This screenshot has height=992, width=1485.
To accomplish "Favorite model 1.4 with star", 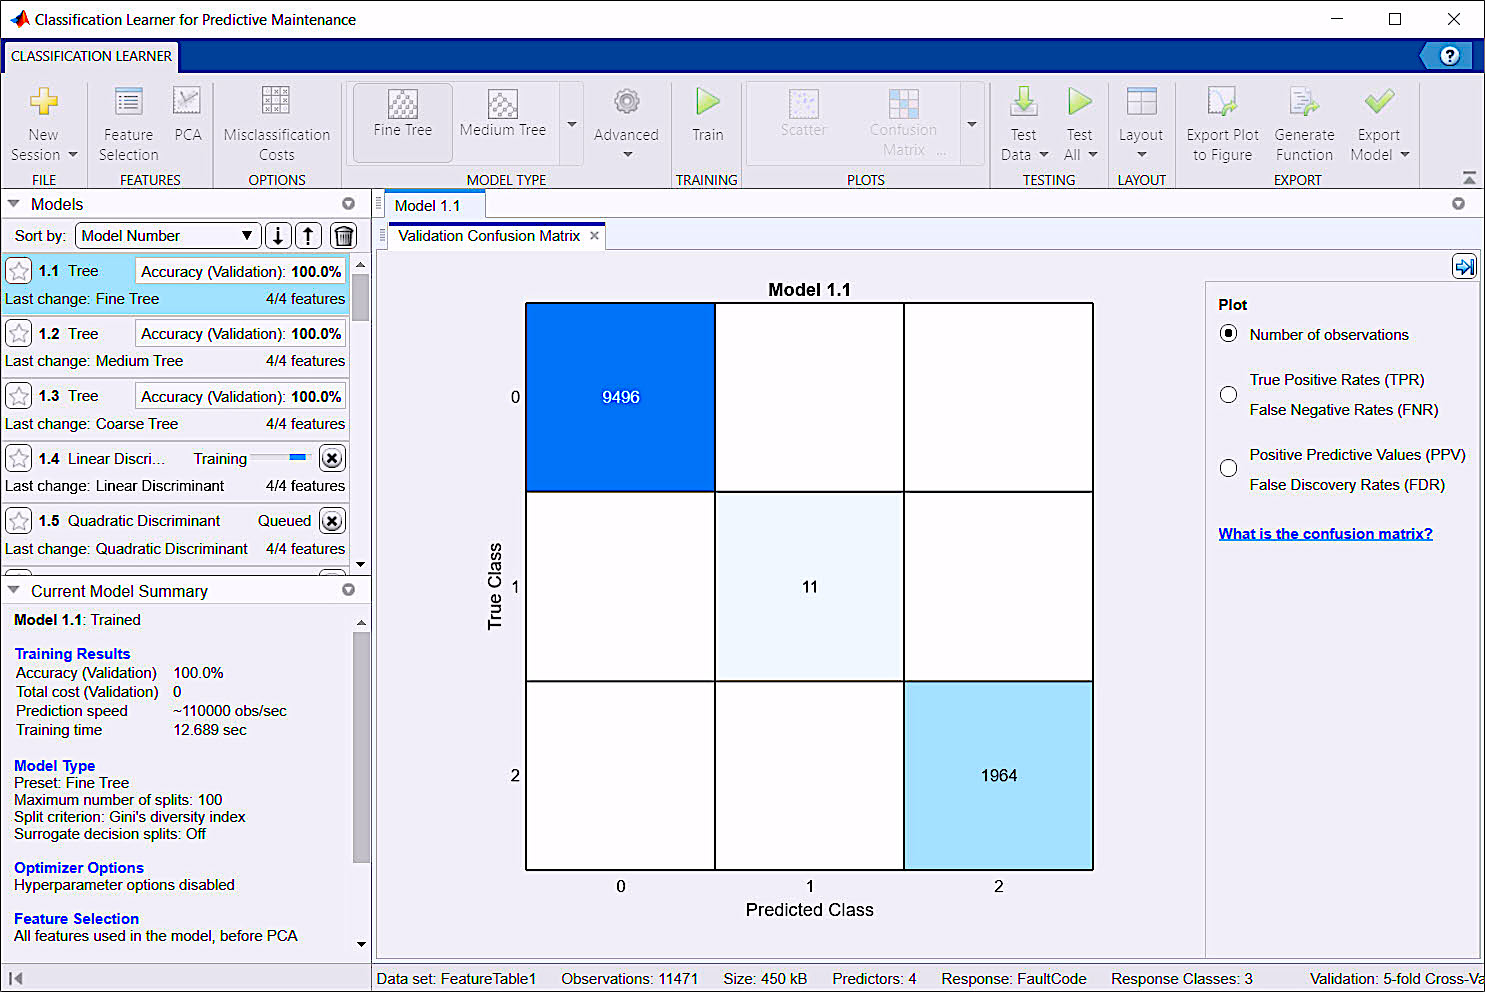I will point(18,458).
